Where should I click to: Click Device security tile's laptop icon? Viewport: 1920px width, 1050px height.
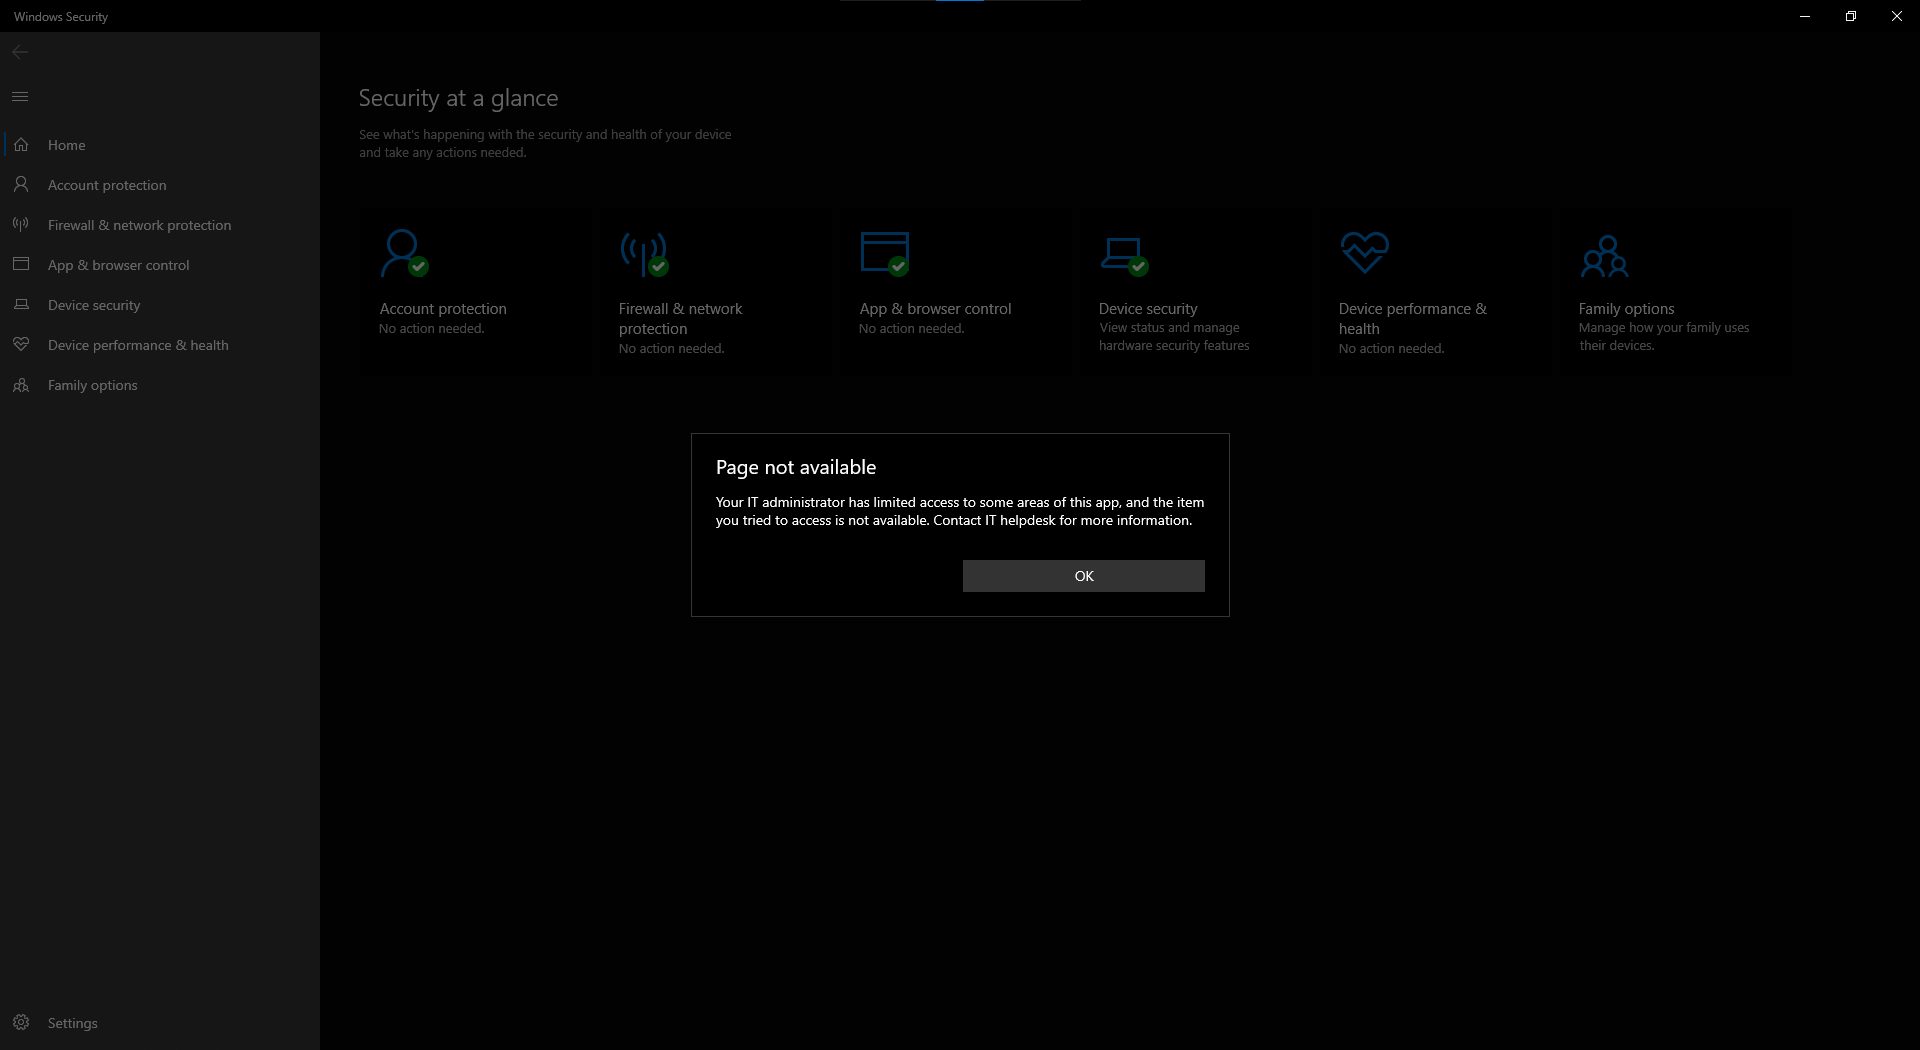pyautogui.click(x=1124, y=256)
